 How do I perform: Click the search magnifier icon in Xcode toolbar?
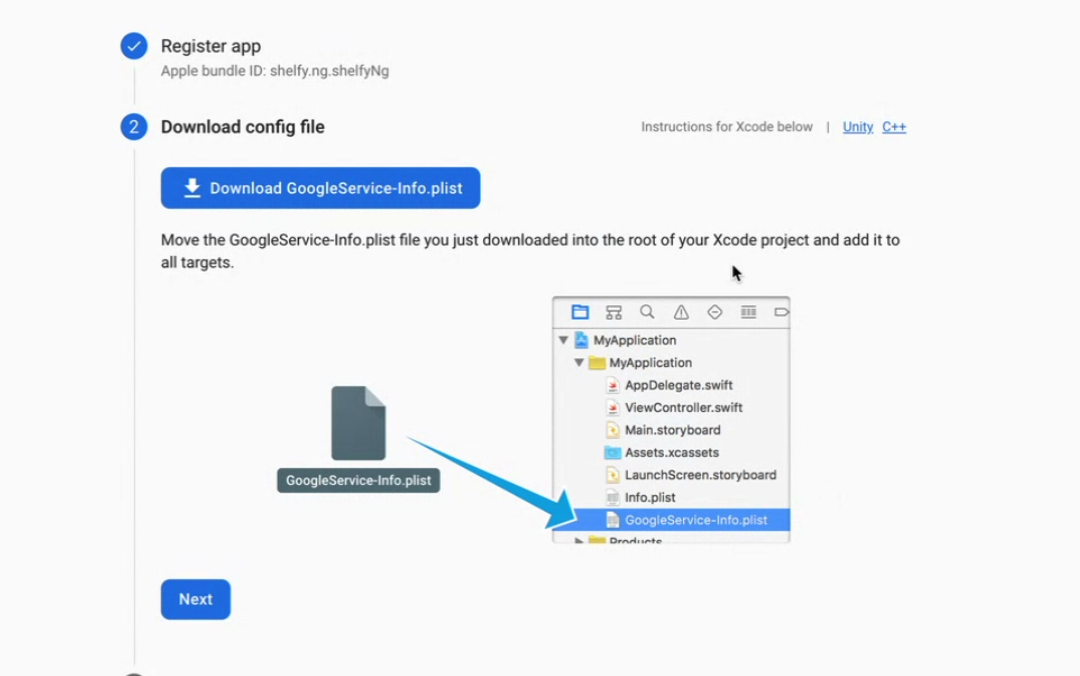click(x=647, y=312)
